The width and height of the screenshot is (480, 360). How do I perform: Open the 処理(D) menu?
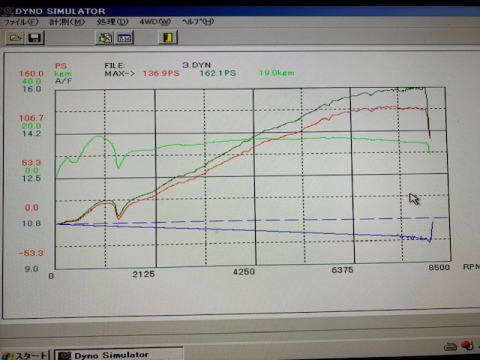click(x=112, y=22)
